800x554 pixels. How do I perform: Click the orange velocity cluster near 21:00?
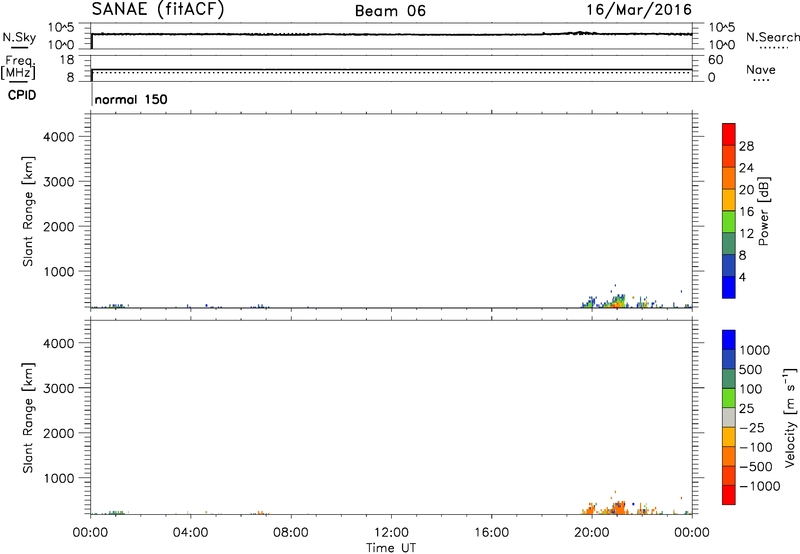click(x=617, y=508)
